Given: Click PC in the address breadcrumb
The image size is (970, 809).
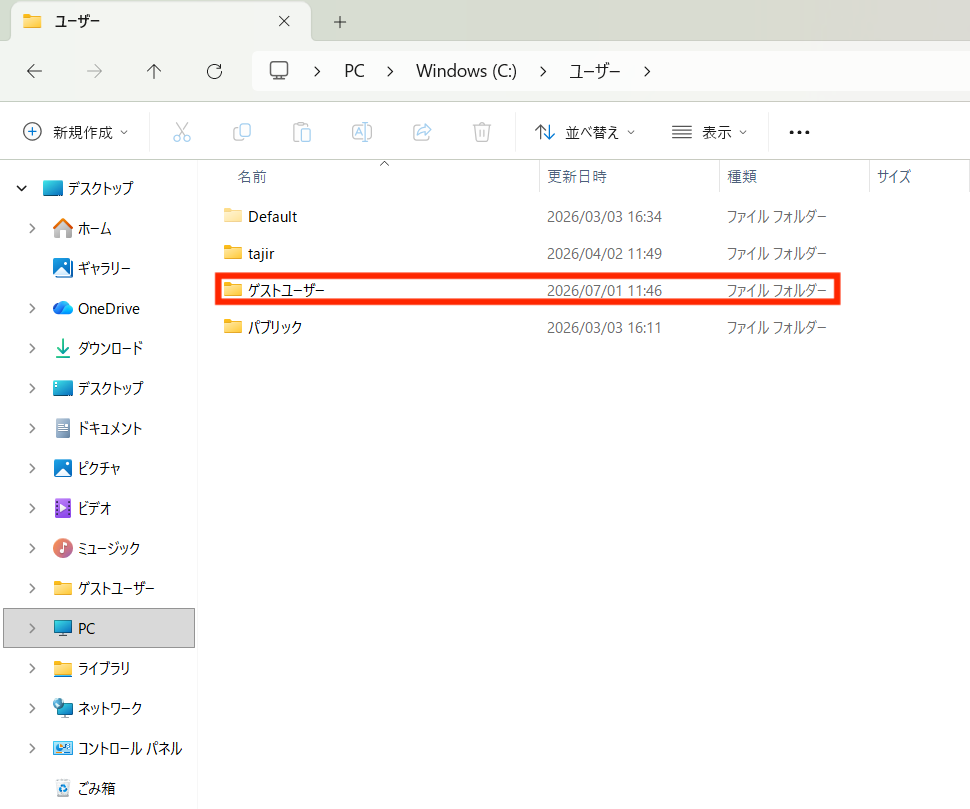Looking at the screenshot, I should (354, 71).
